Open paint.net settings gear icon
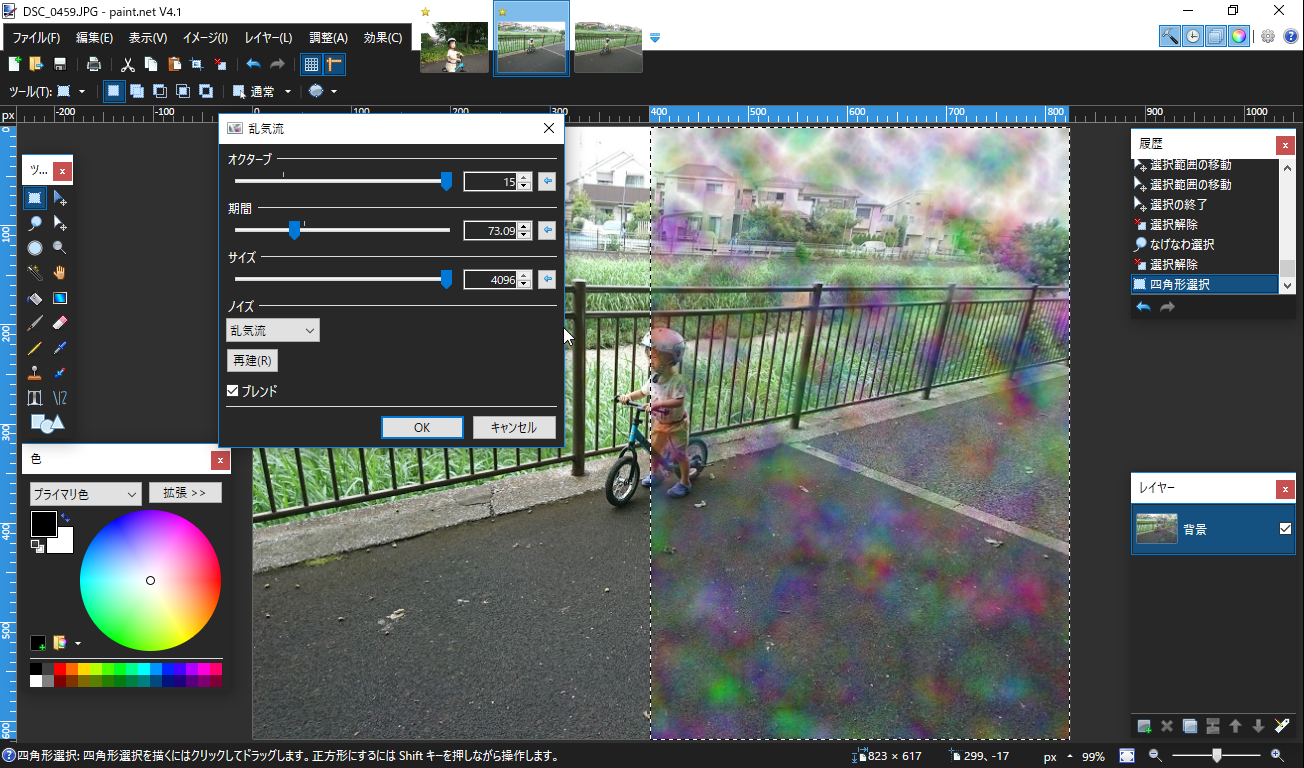The height and width of the screenshot is (768, 1304). pos(1268,36)
